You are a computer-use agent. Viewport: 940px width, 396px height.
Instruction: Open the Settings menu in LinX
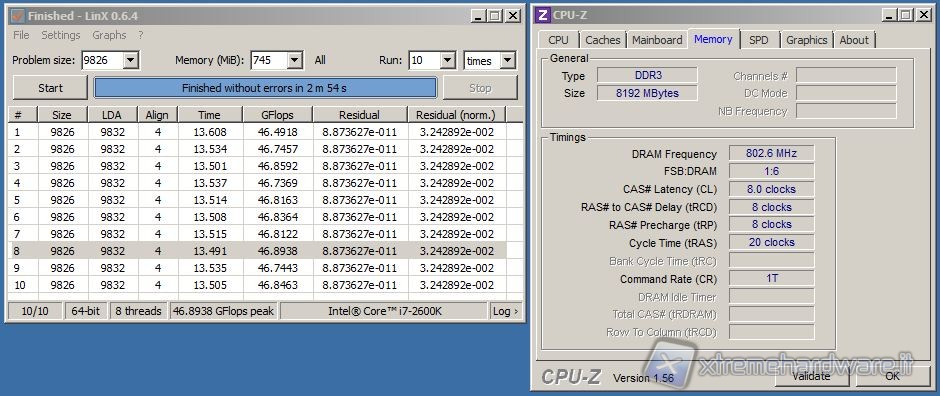tap(61, 35)
